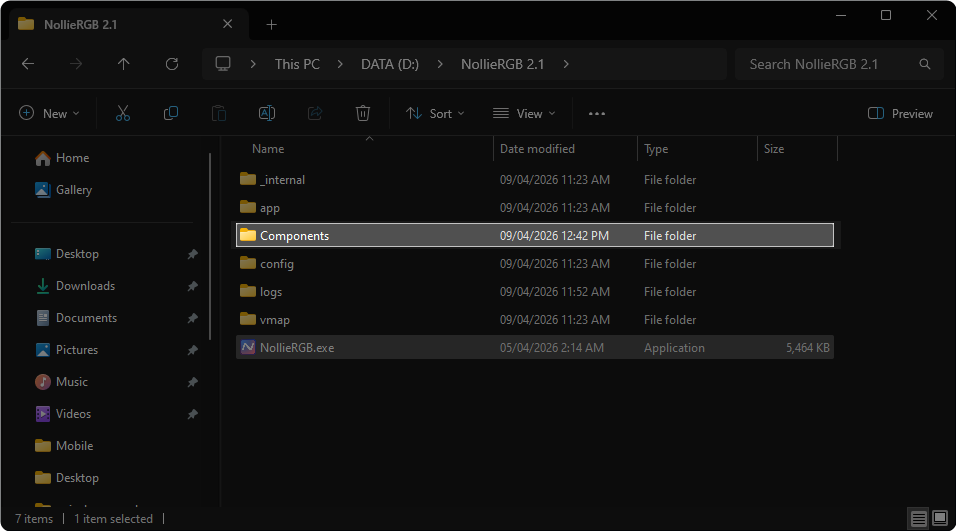Unpin Documents using its pin icon
956x531 pixels.
coord(192,318)
